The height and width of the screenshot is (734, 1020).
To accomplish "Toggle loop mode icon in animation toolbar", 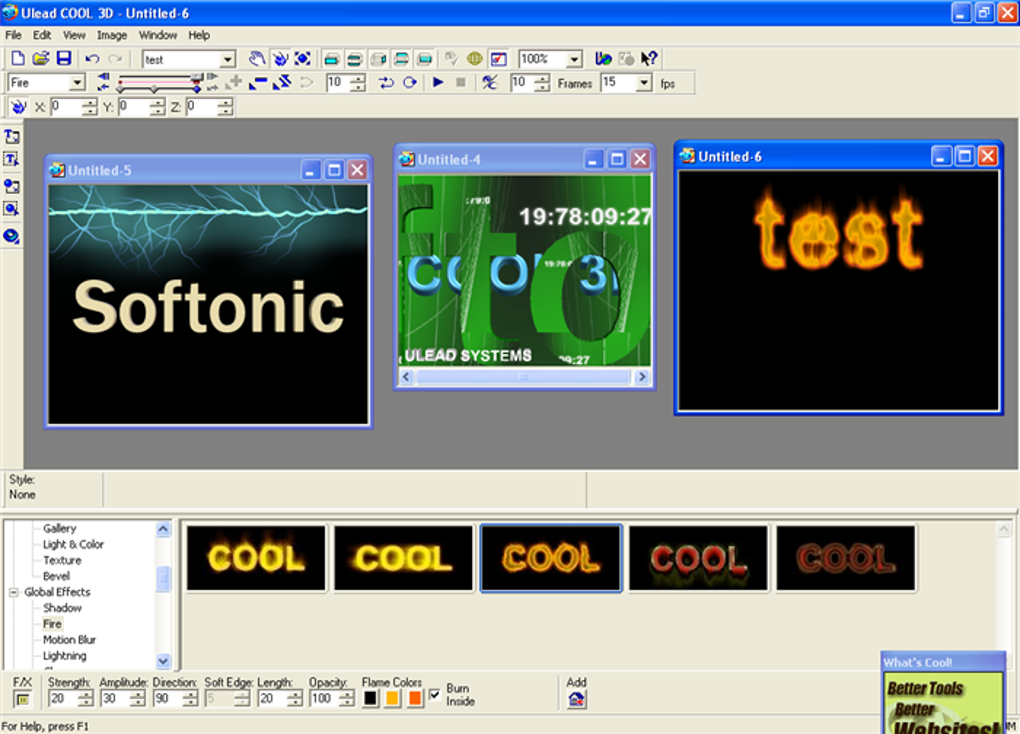I will [409, 83].
